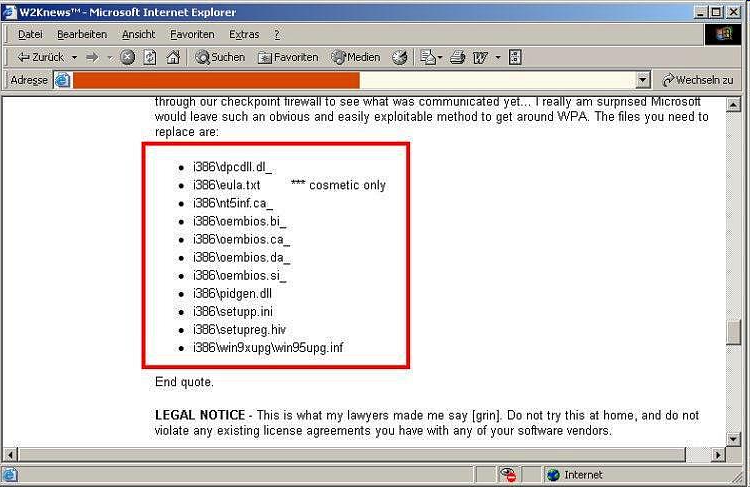
Task: Open the Extras menu
Action: click(x=244, y=34)
